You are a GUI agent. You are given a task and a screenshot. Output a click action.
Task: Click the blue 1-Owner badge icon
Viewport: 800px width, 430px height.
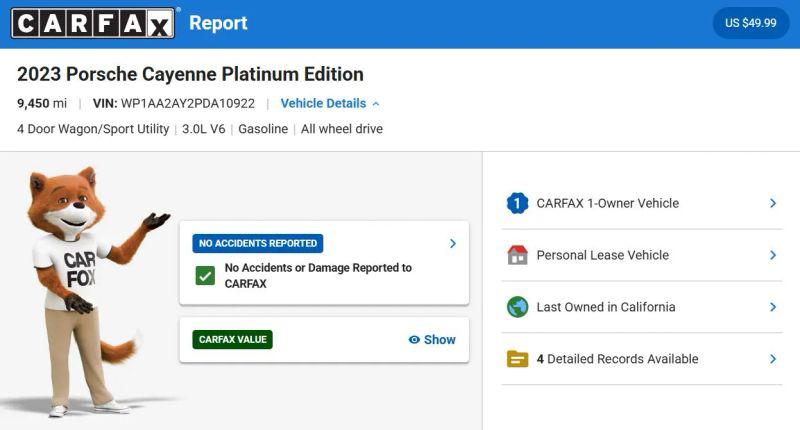tap(517, 203)
